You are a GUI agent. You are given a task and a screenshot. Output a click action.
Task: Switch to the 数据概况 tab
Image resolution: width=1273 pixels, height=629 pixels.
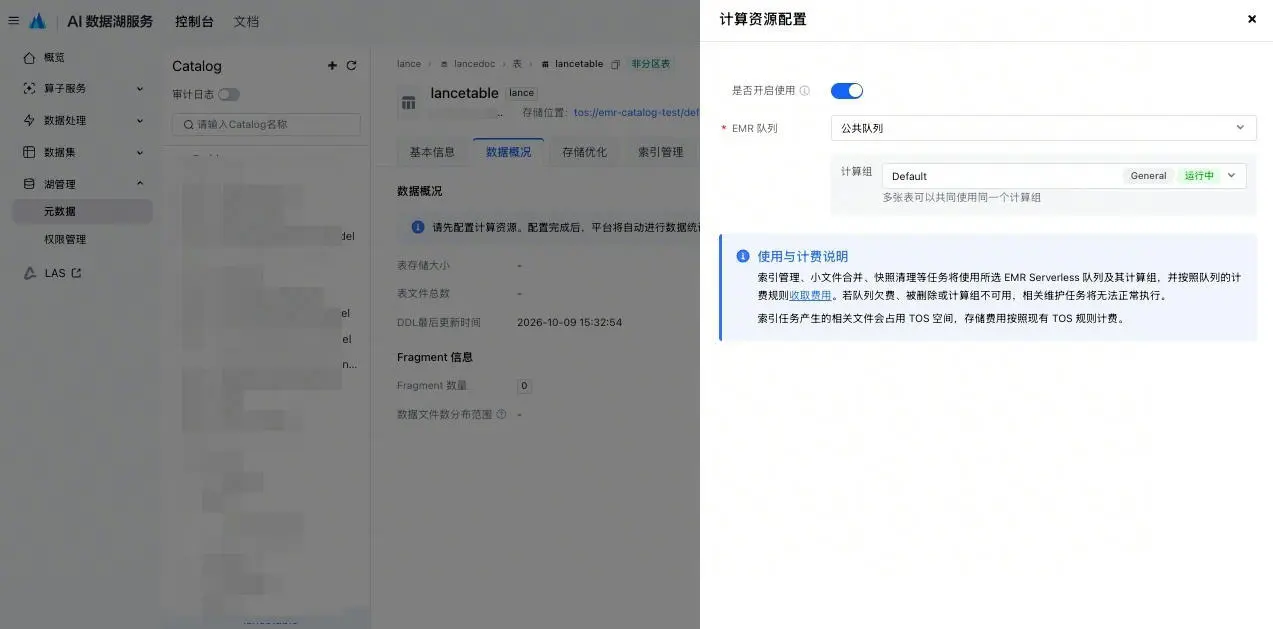click(x=508, y=152)
